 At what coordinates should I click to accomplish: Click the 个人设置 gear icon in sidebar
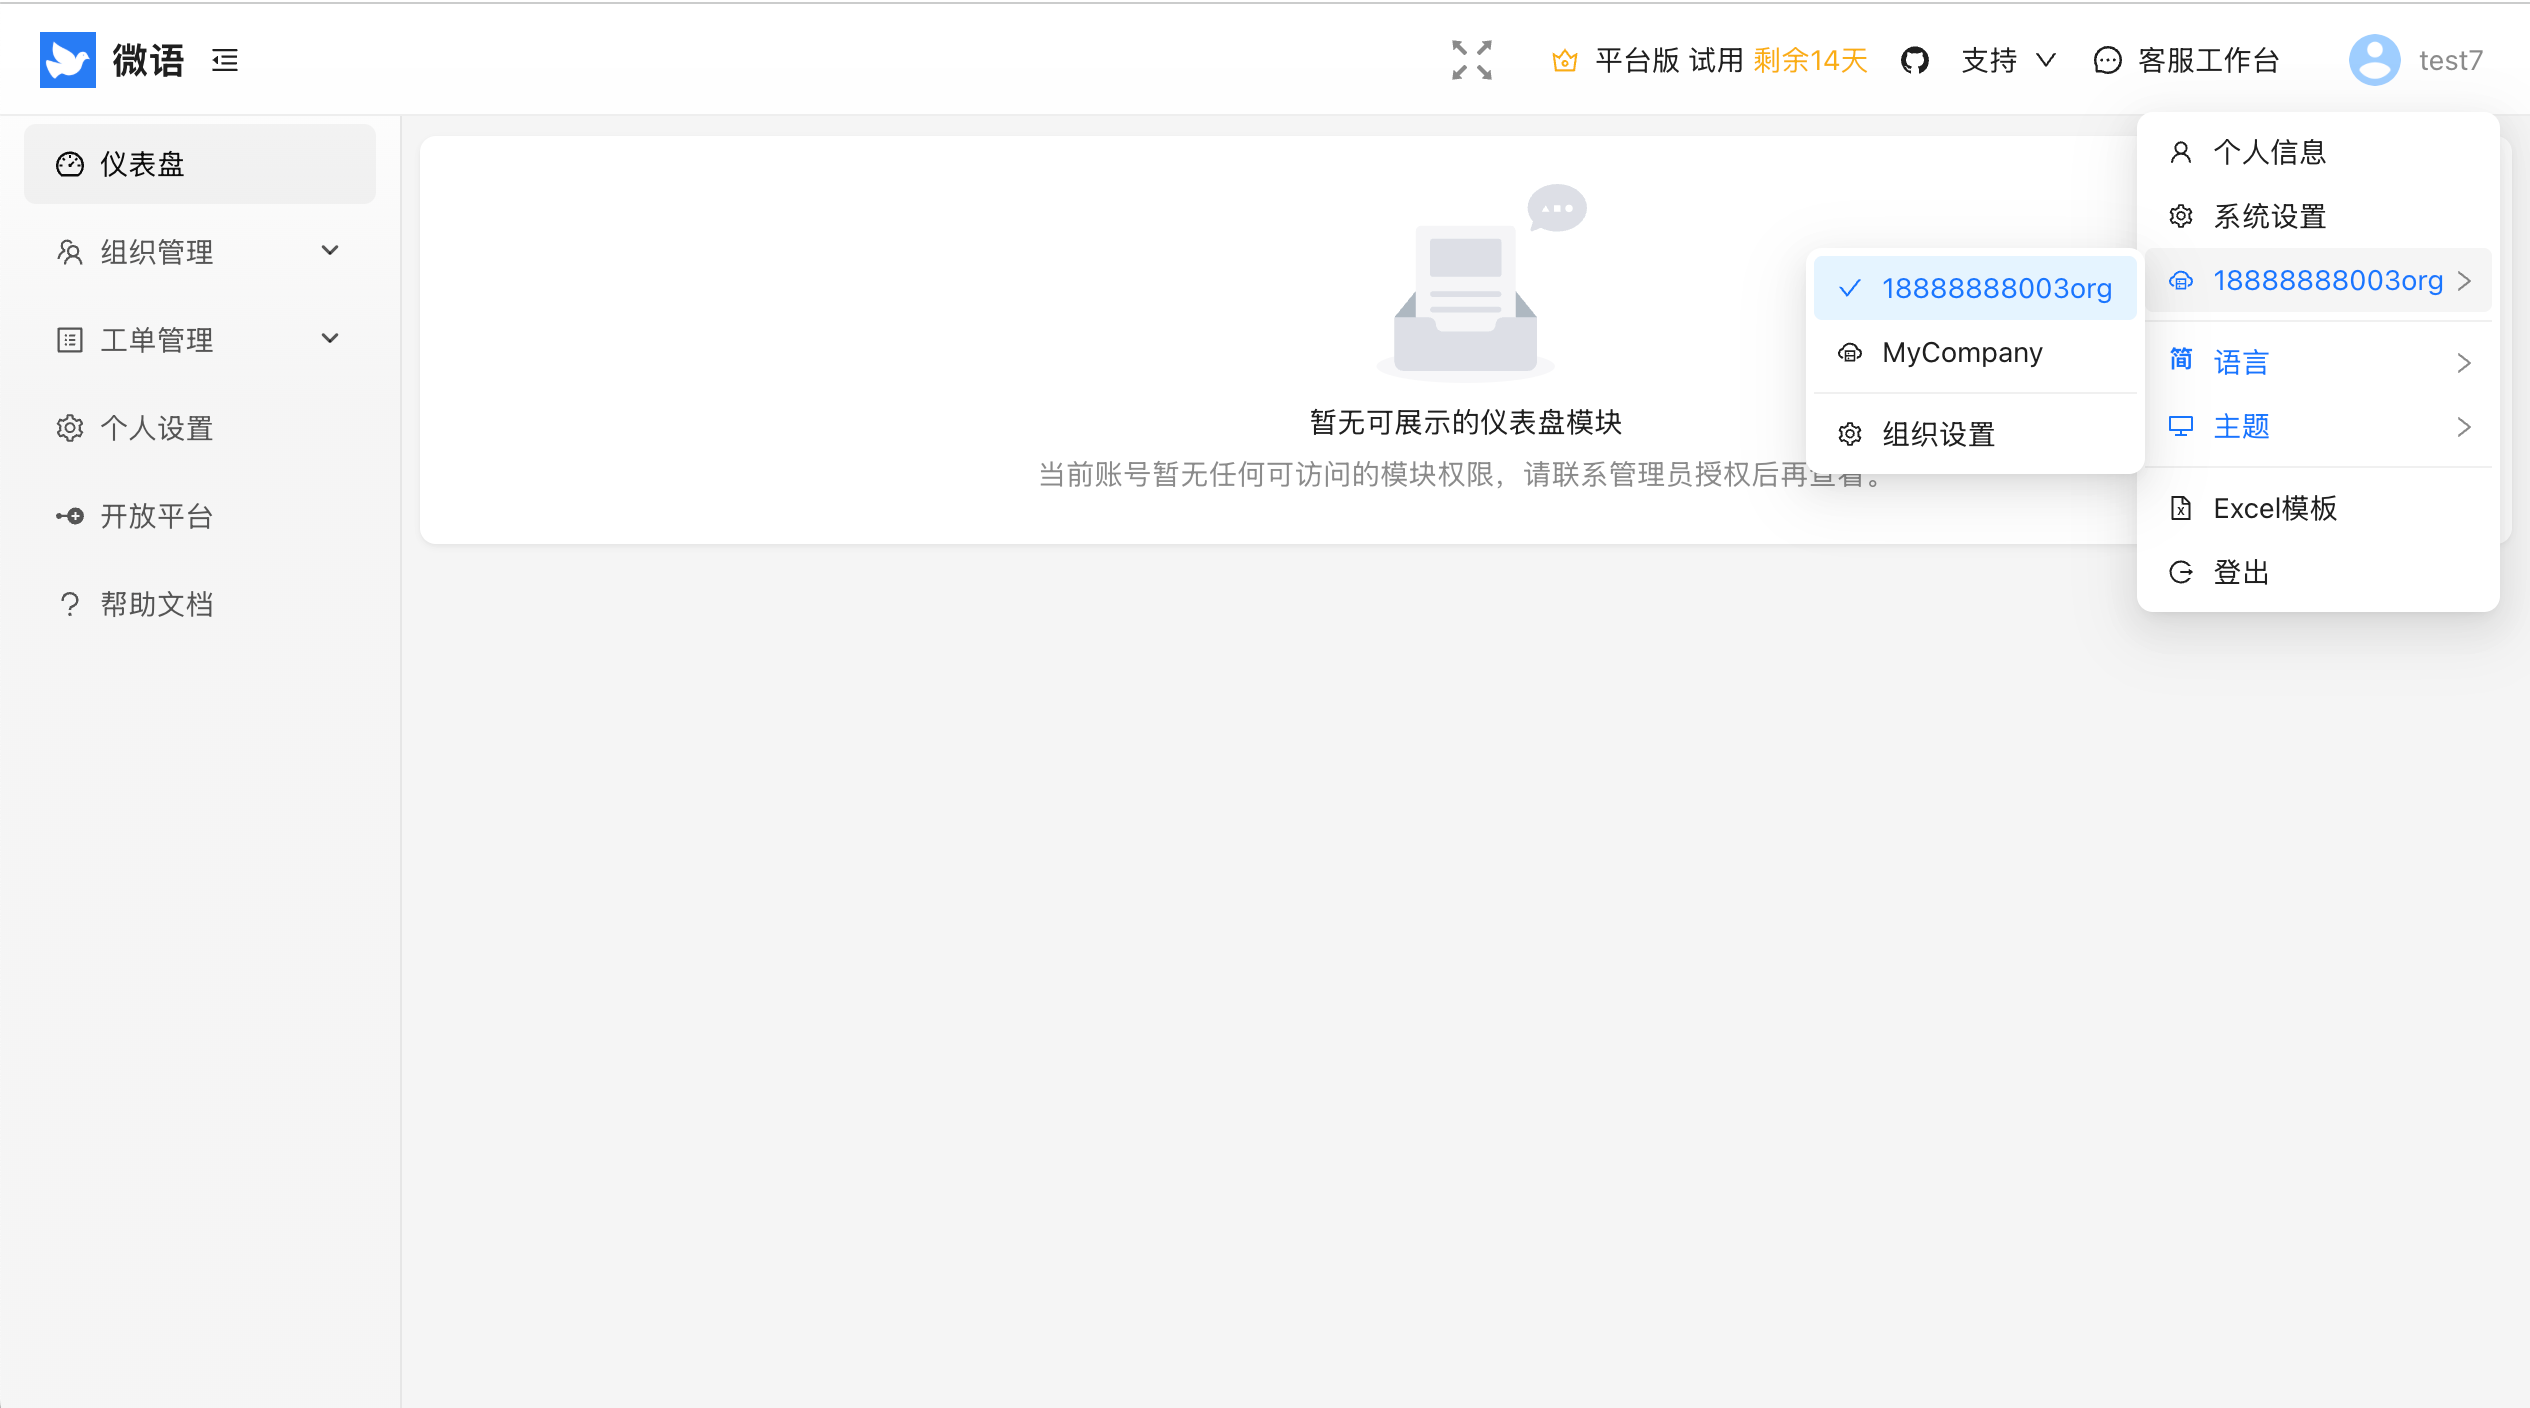(x=70, y=428)
